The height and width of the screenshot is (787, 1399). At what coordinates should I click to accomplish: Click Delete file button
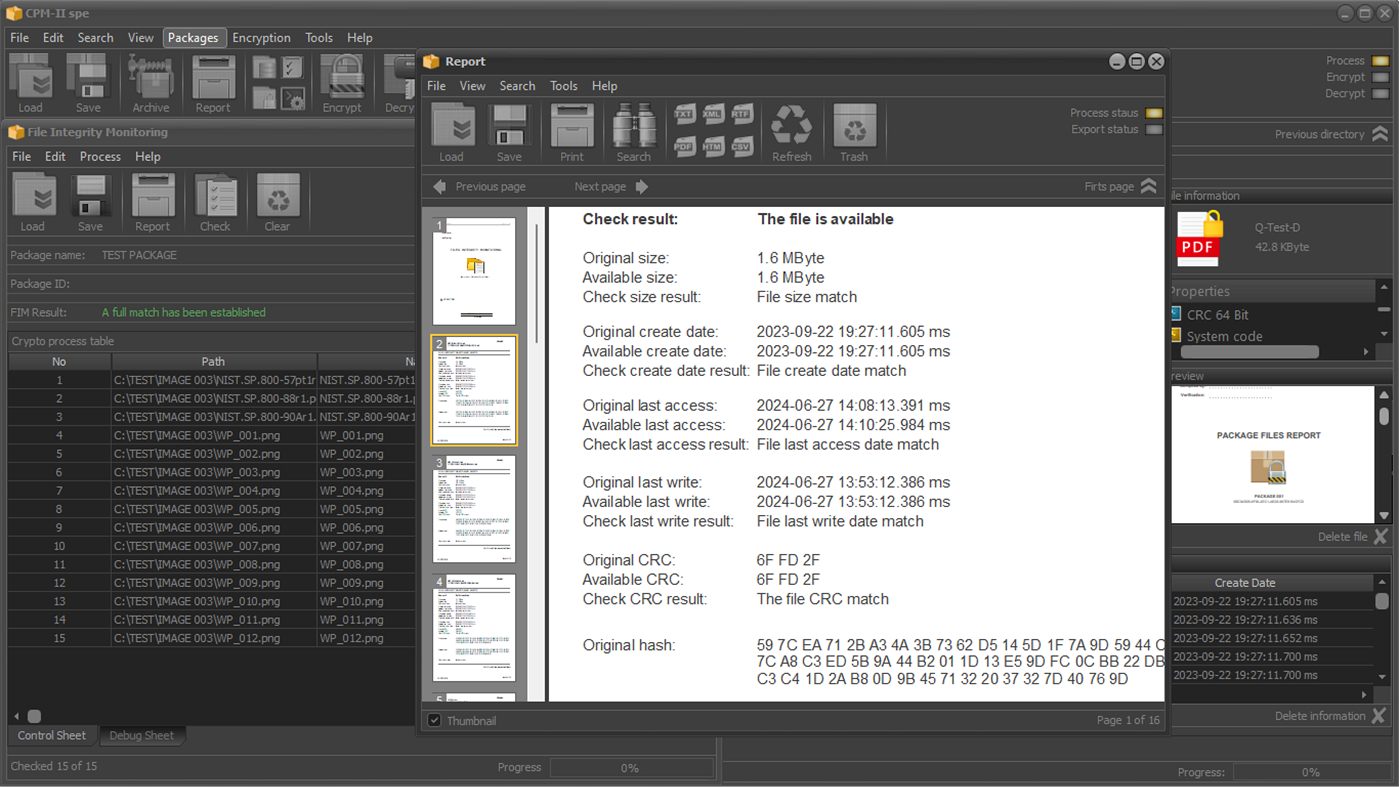[1380, 537]
